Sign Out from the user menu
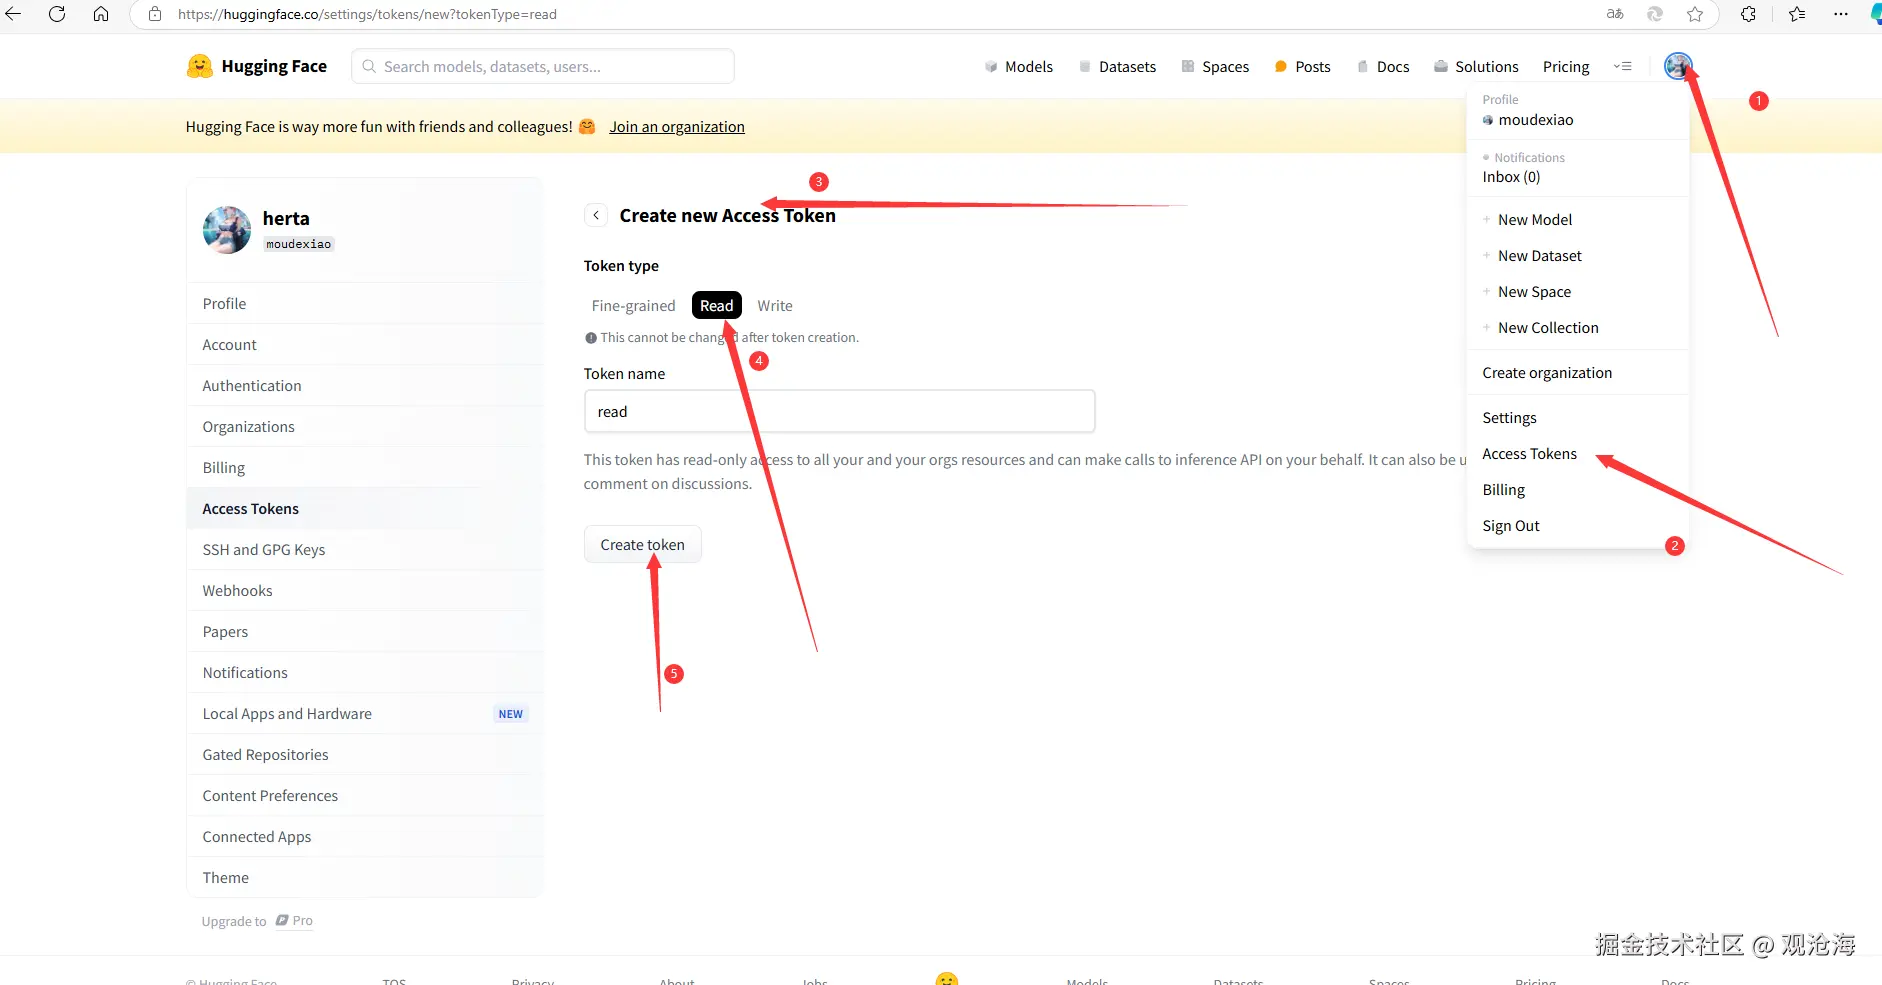The width and height of the screenshot is (1882, 985). [1577, 526]
